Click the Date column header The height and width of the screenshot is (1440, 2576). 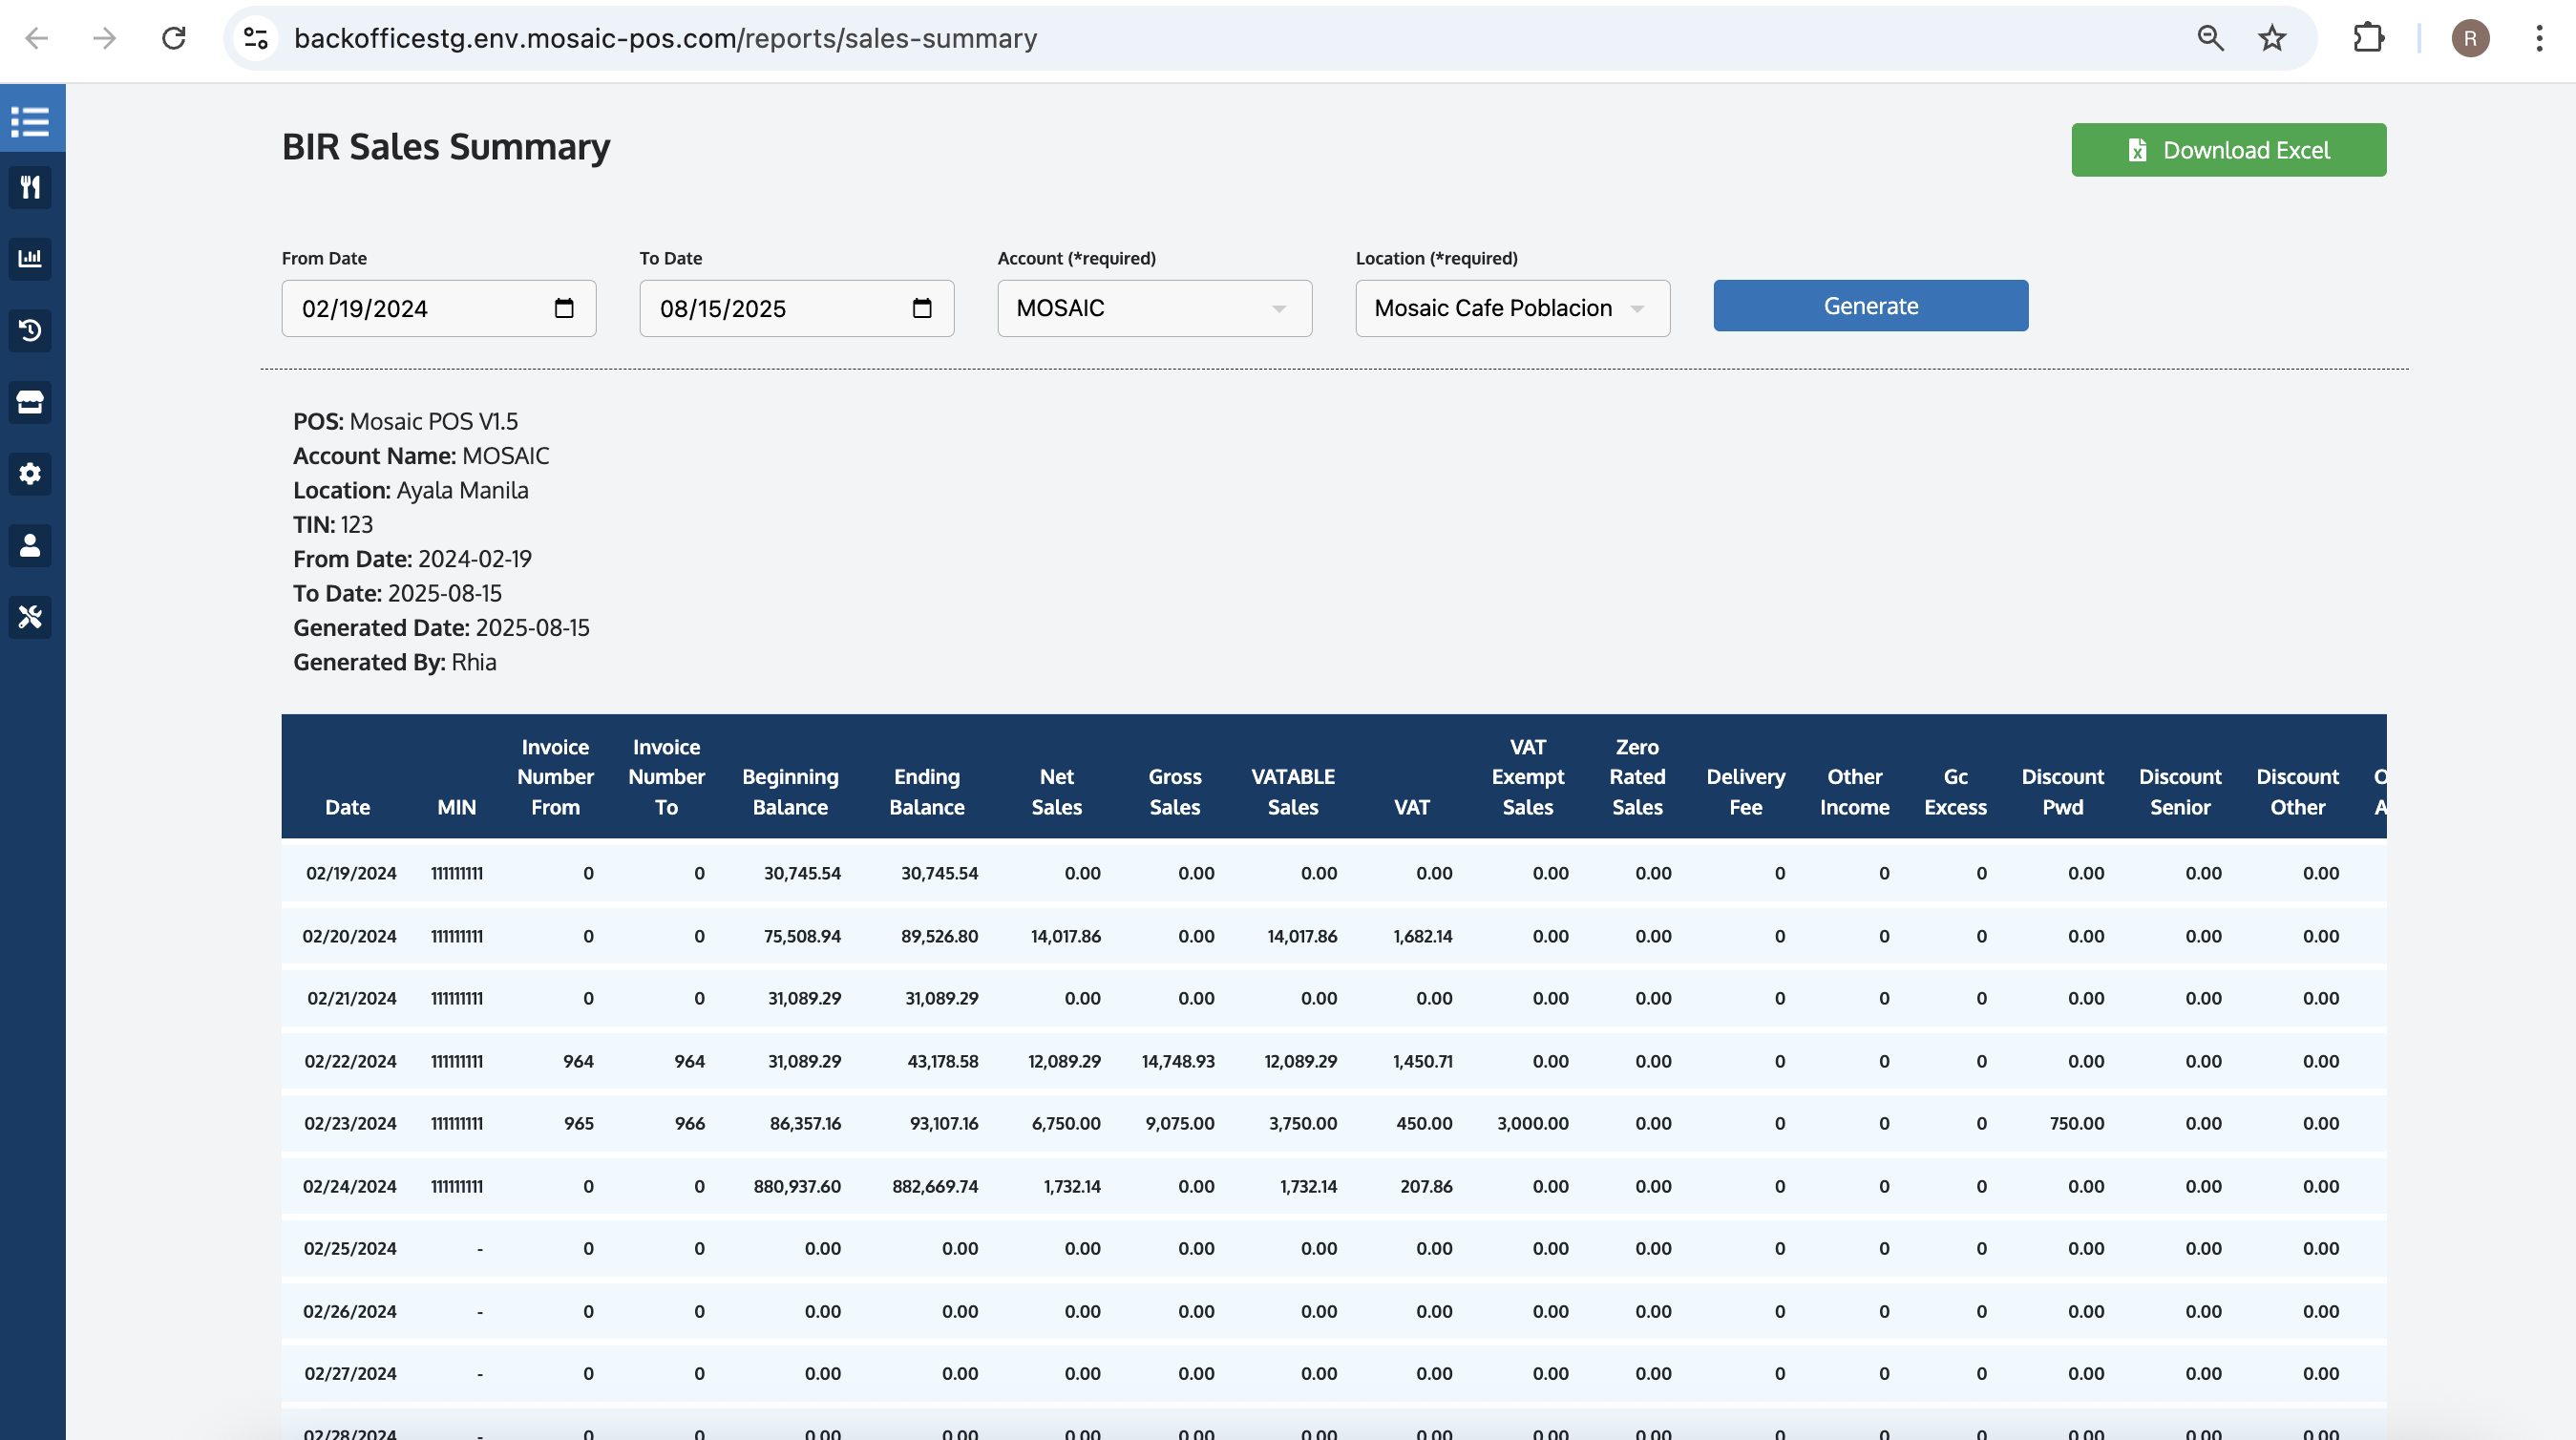(347, 806)
